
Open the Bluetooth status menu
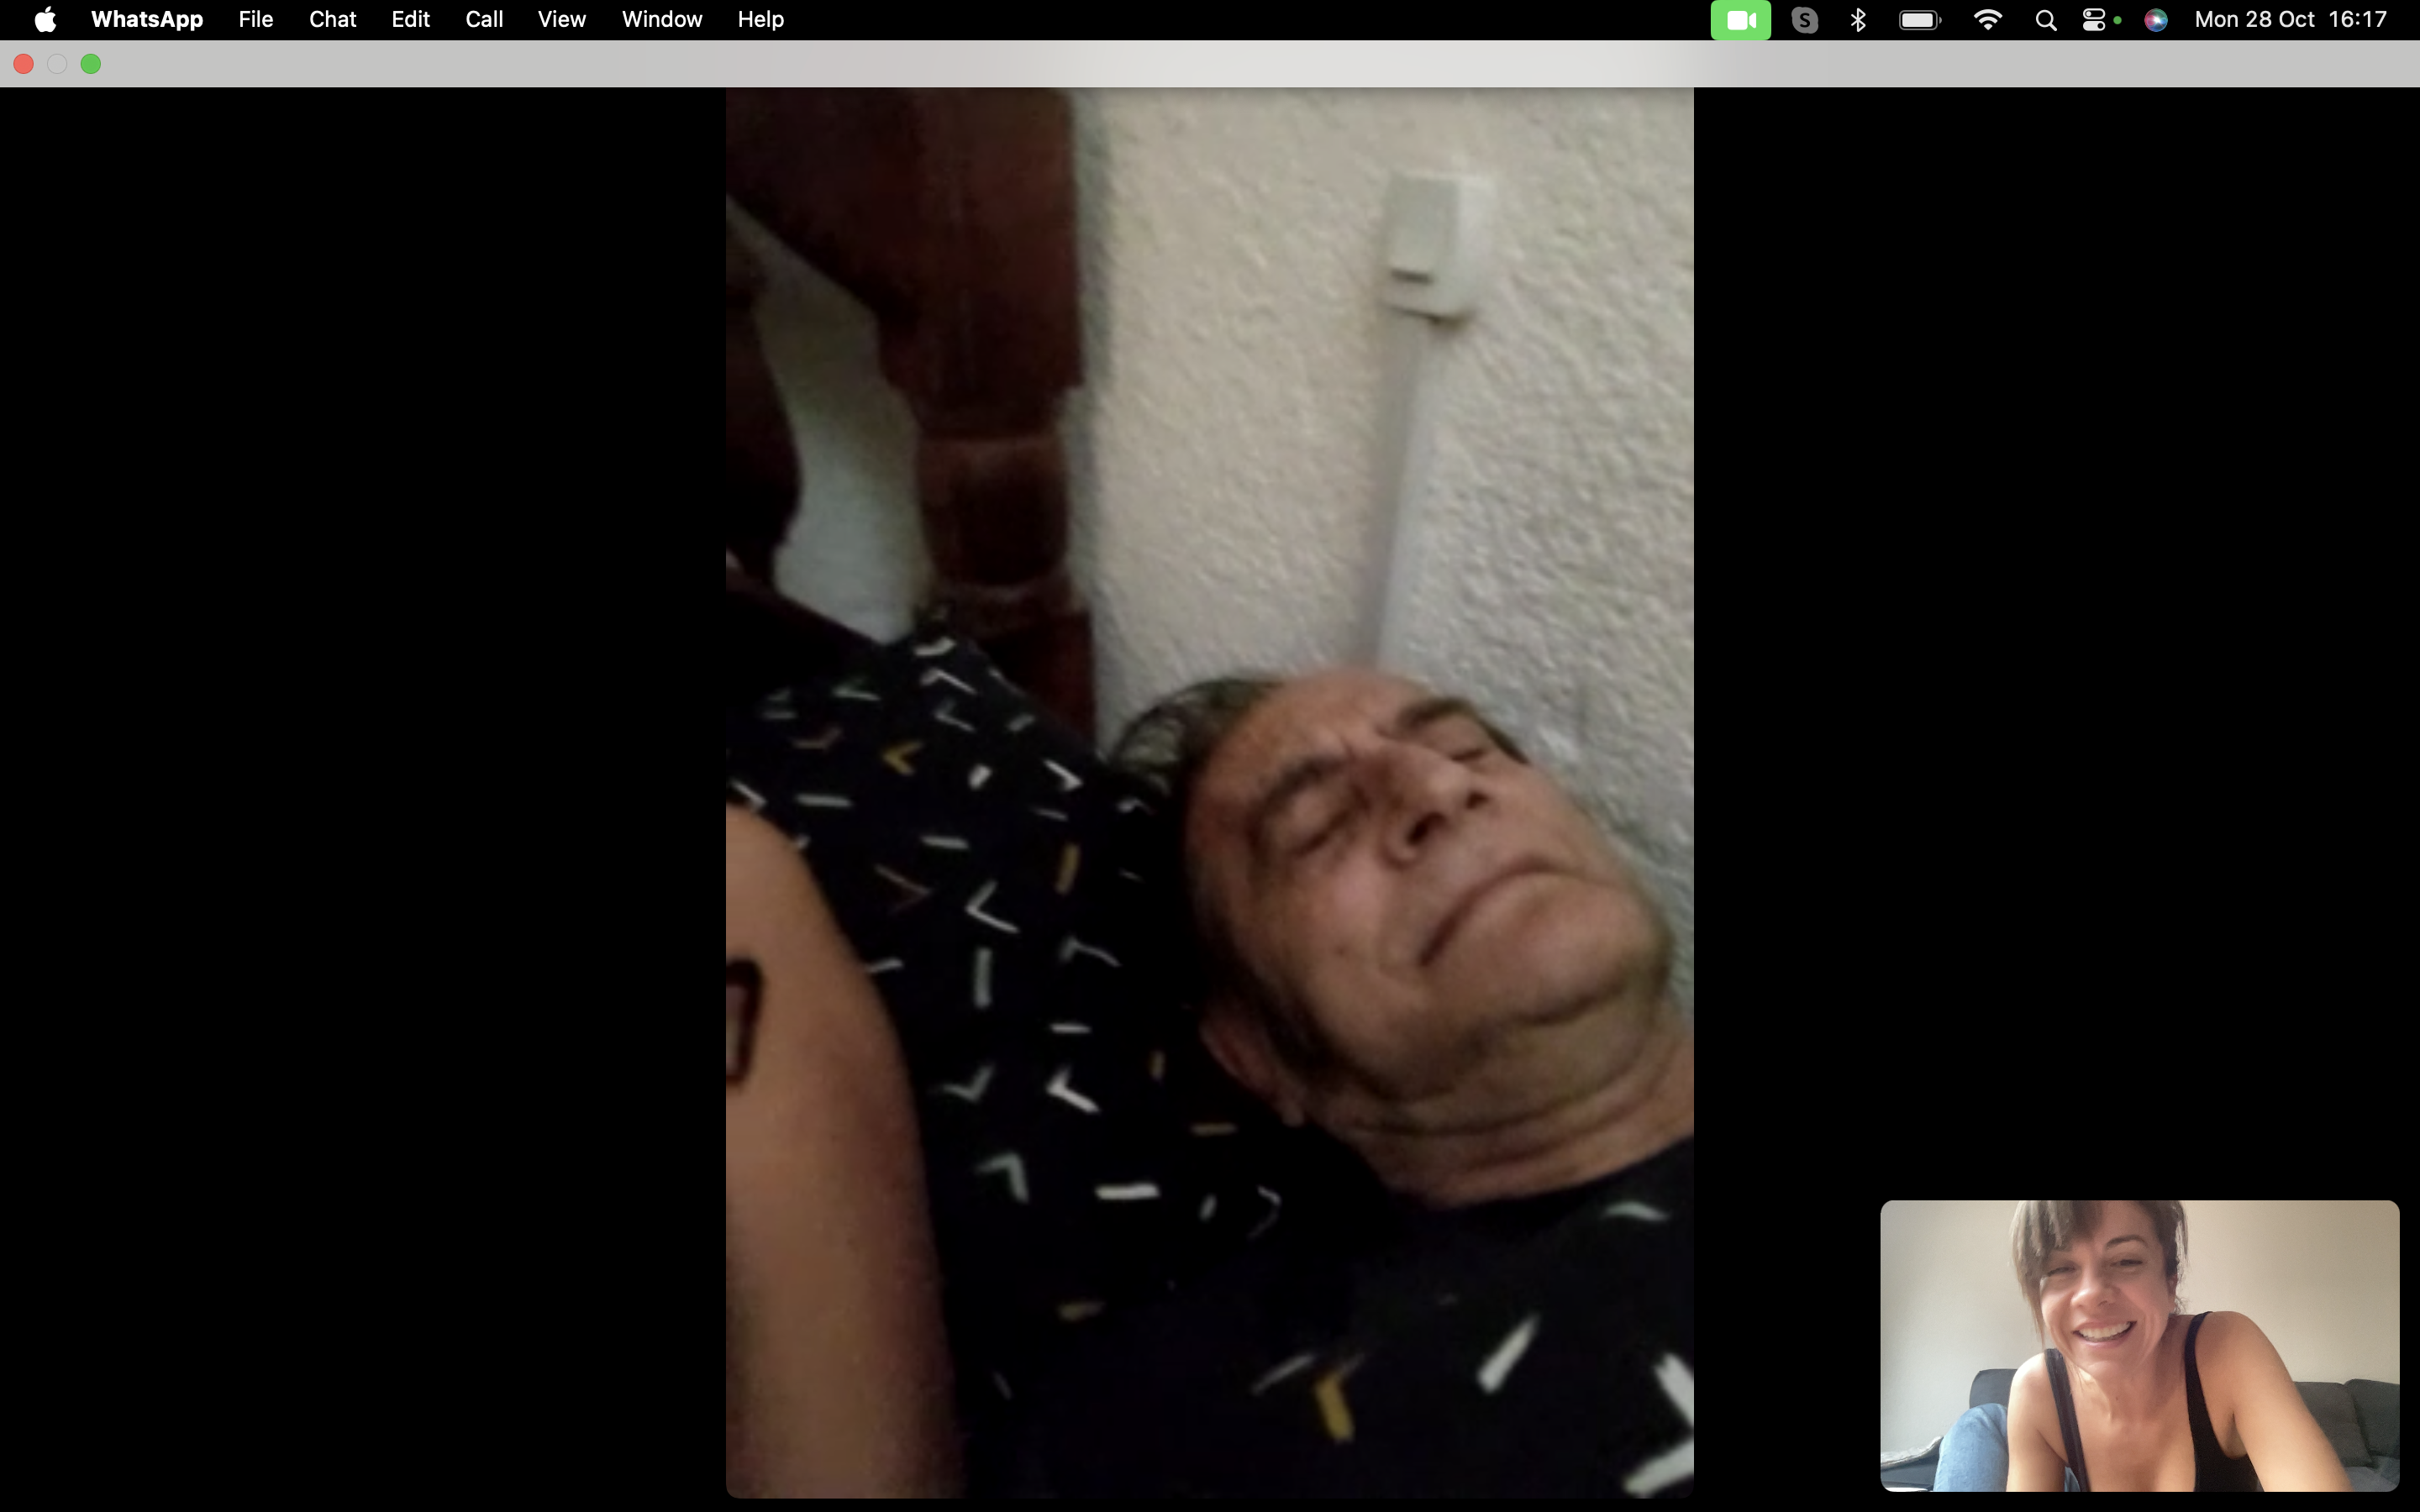[x=1858, y=20]
